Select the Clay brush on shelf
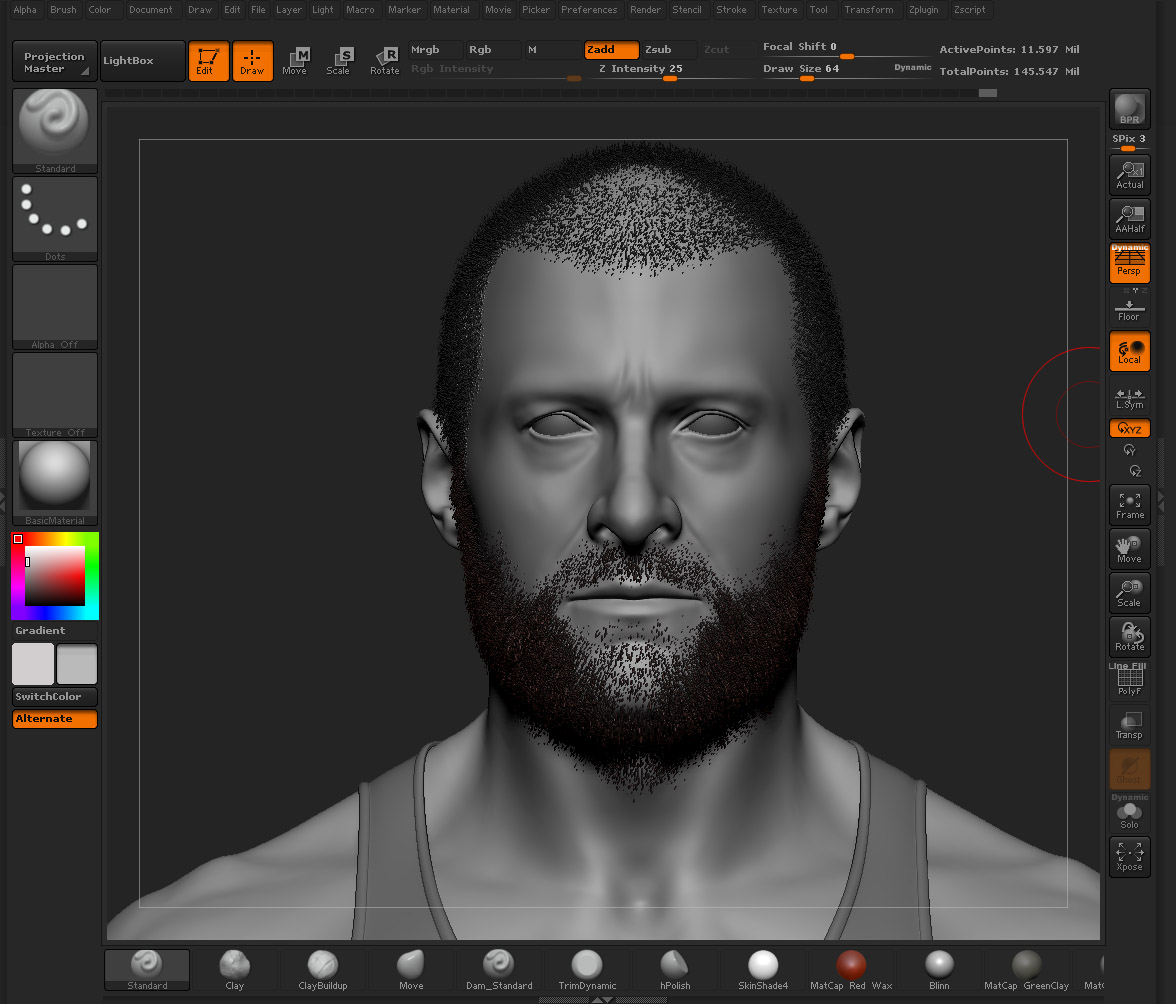The width and height of the screenshot is (1176, 1004). click(235, 970)
